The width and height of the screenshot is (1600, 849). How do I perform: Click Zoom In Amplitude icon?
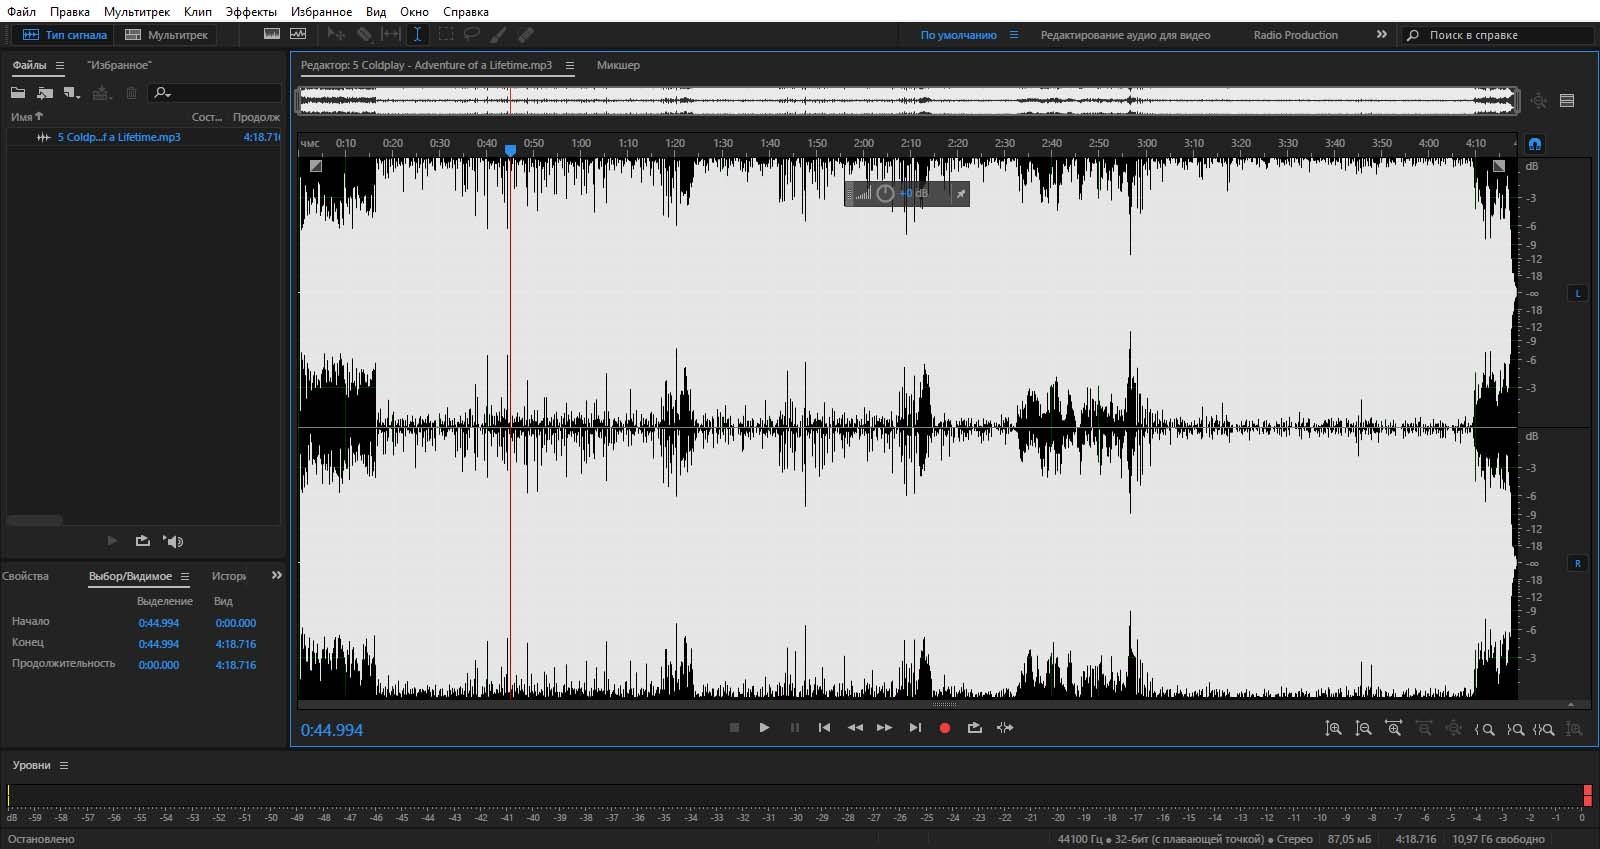coord(1333,729)
